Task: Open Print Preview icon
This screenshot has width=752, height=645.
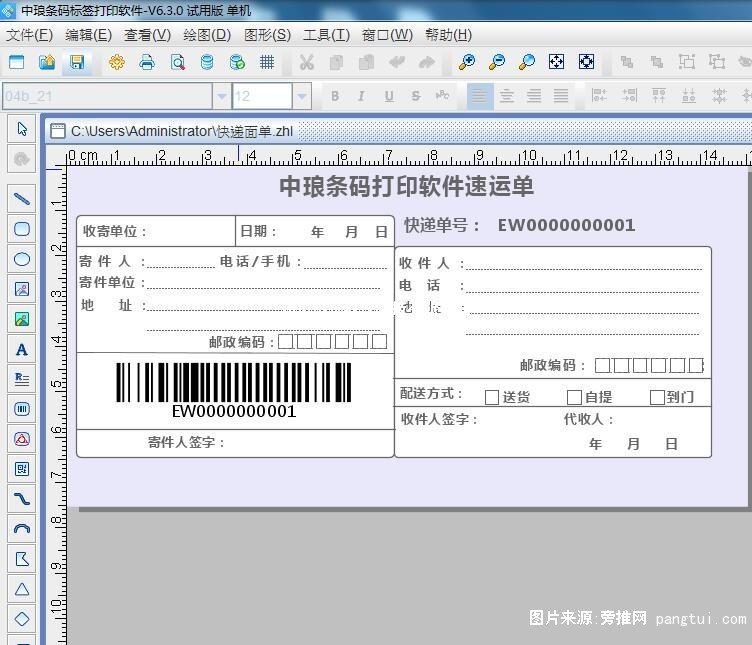Action: click(x=177, y=62)
